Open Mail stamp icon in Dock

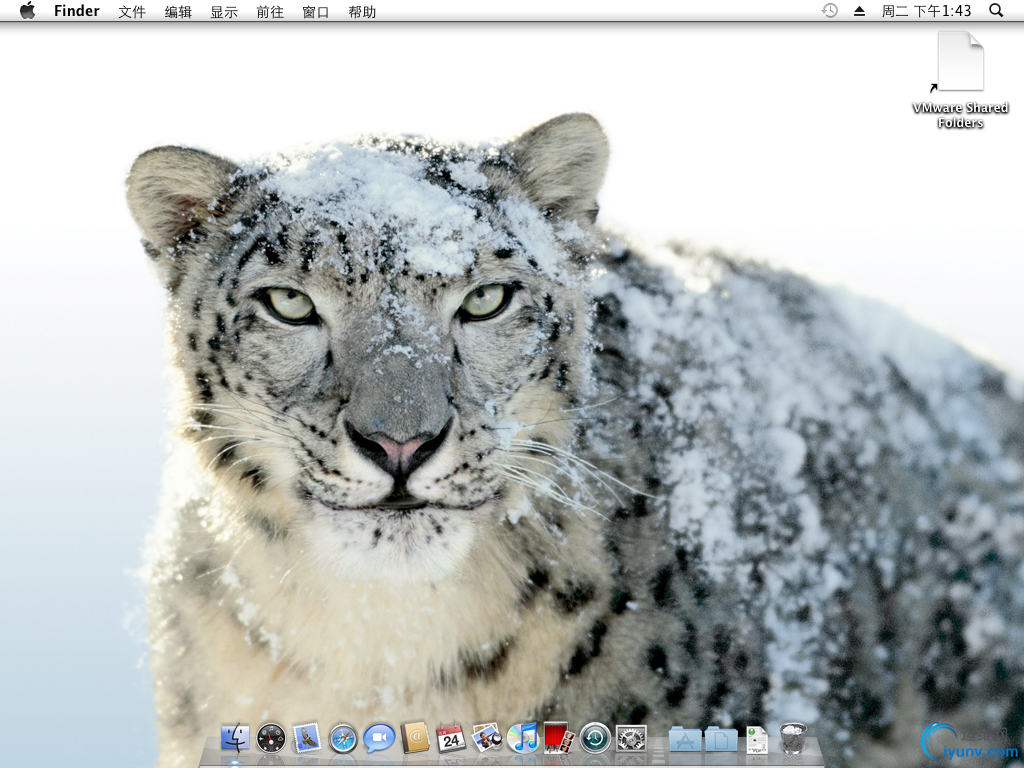coord(306,739)
